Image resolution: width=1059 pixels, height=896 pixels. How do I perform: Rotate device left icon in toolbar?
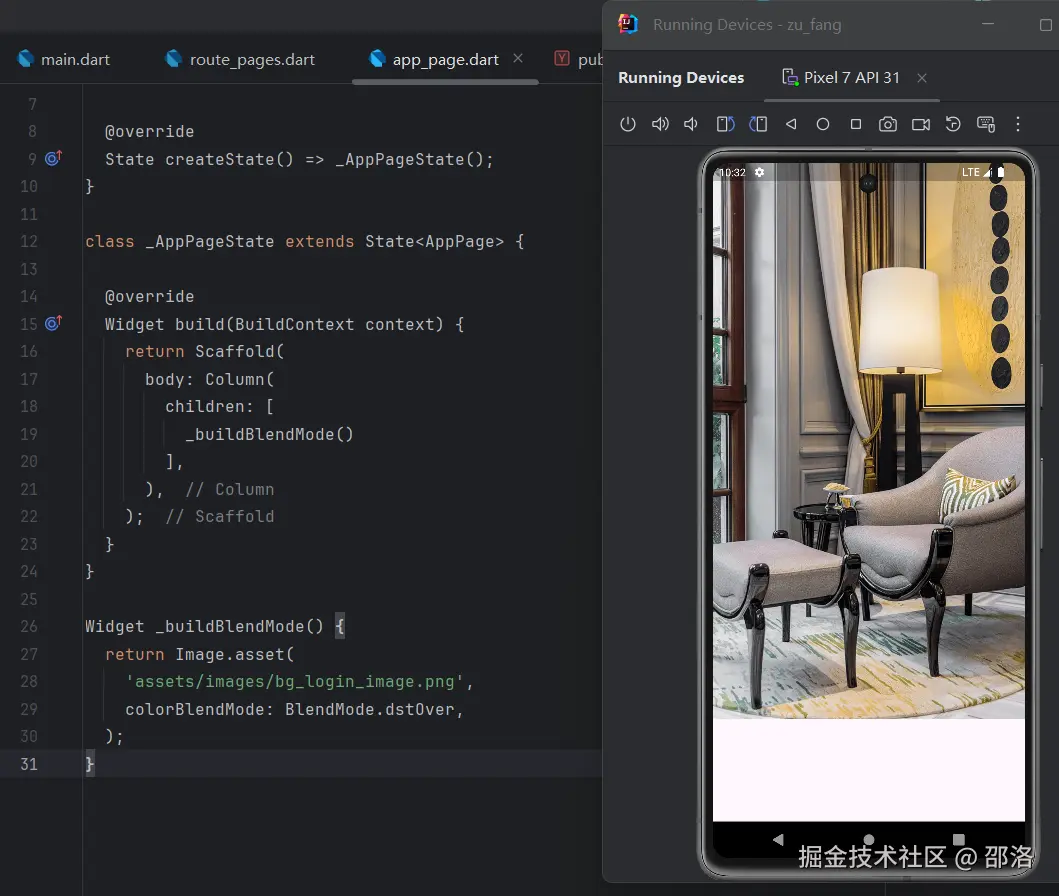pyautogui.click(x=725, y=124)
